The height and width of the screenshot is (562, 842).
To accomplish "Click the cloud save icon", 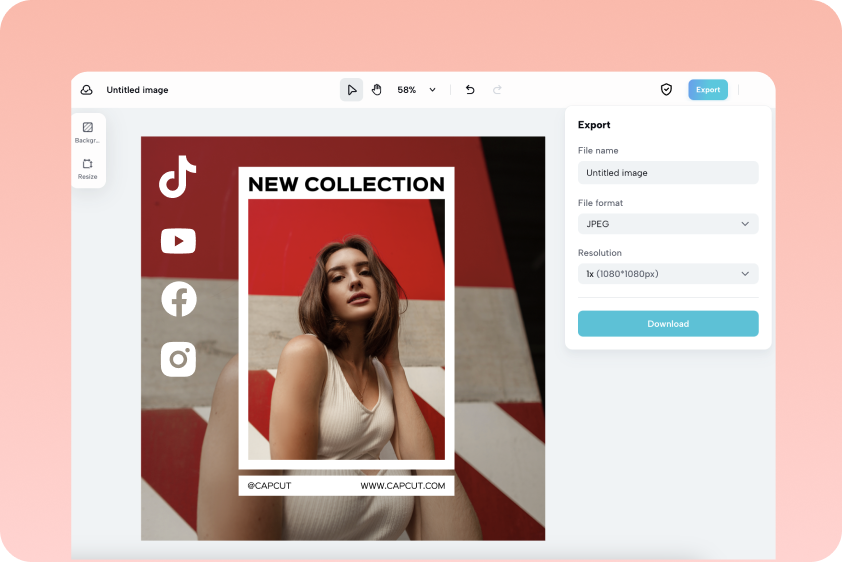I will click(x=86, y=90).
